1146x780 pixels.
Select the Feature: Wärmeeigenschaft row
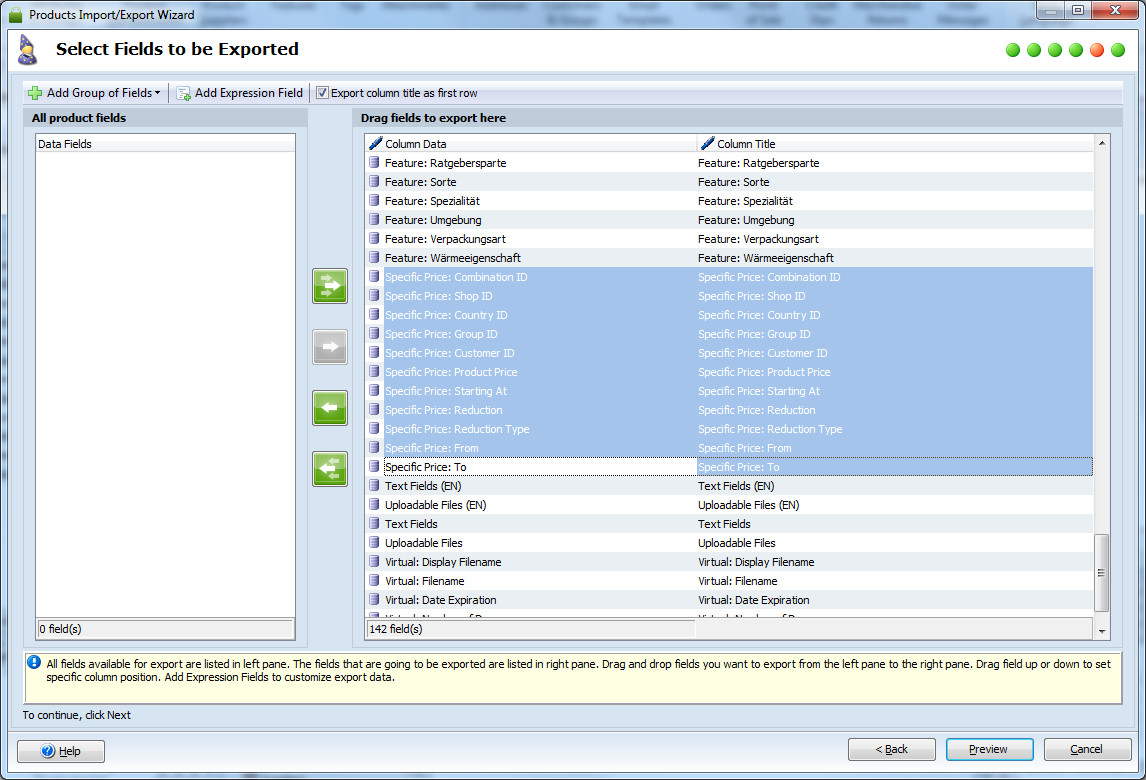pos(729,257)
